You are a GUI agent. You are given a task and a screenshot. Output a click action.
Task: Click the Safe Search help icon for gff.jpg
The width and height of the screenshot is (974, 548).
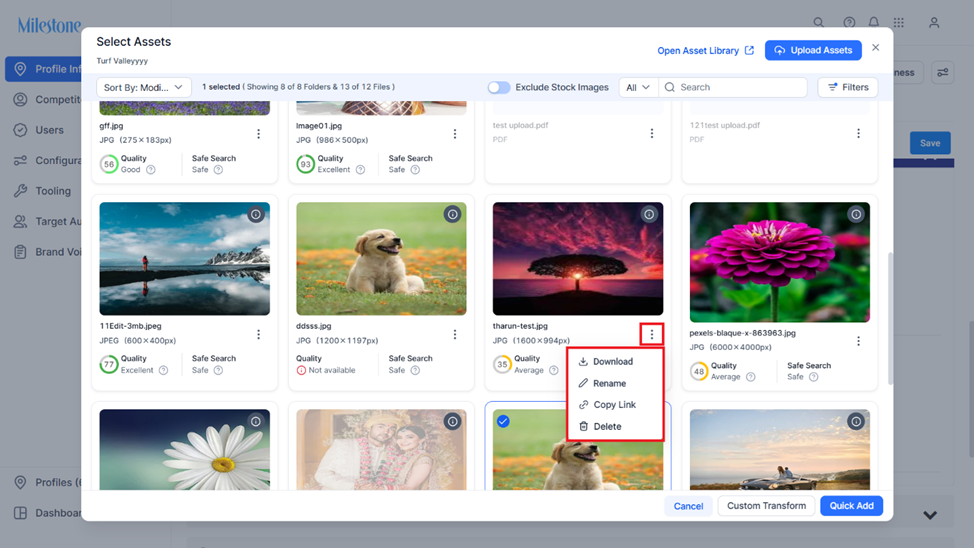coord(218,170)
